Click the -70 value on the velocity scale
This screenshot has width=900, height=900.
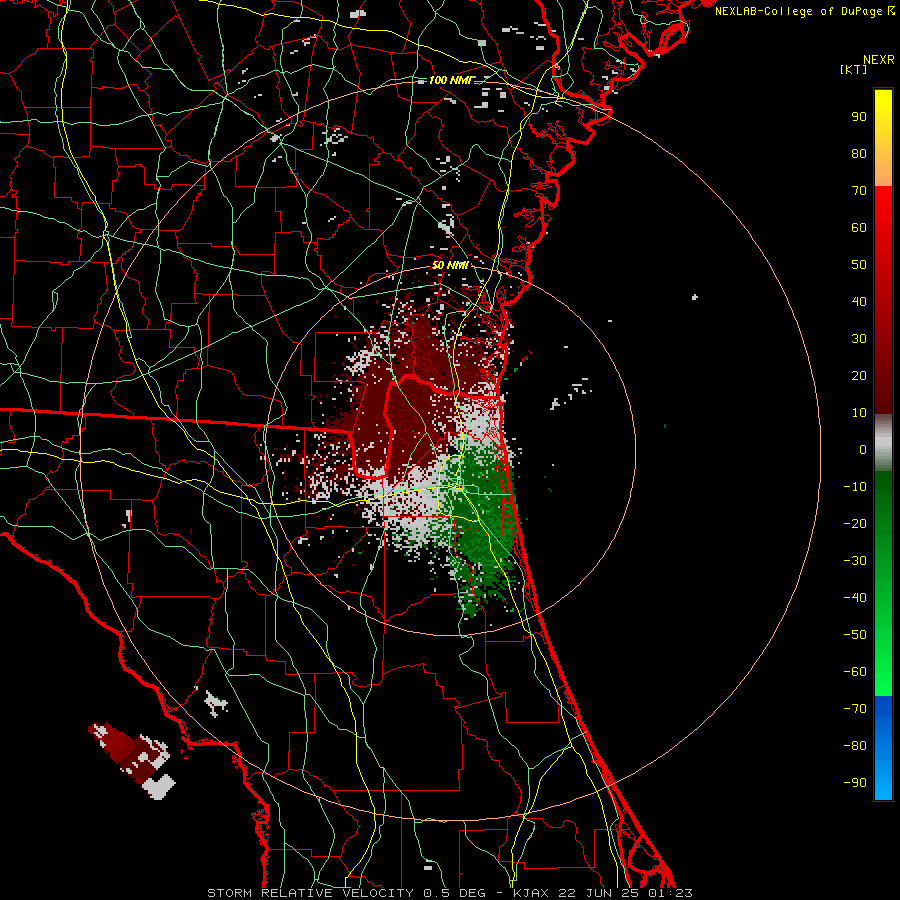855,709
